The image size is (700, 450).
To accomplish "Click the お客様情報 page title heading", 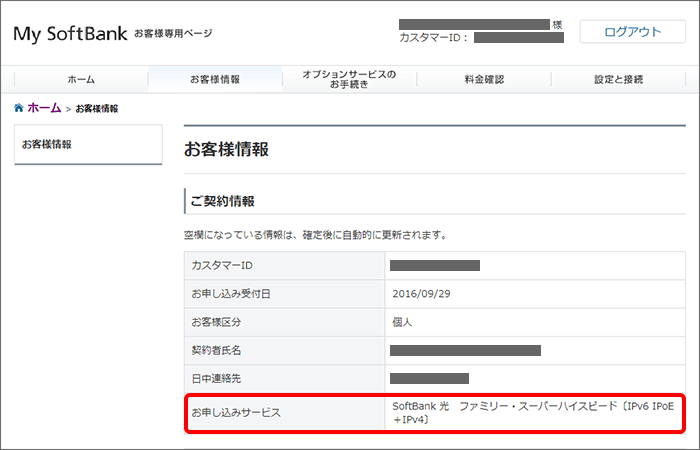I will coord(226,150).
